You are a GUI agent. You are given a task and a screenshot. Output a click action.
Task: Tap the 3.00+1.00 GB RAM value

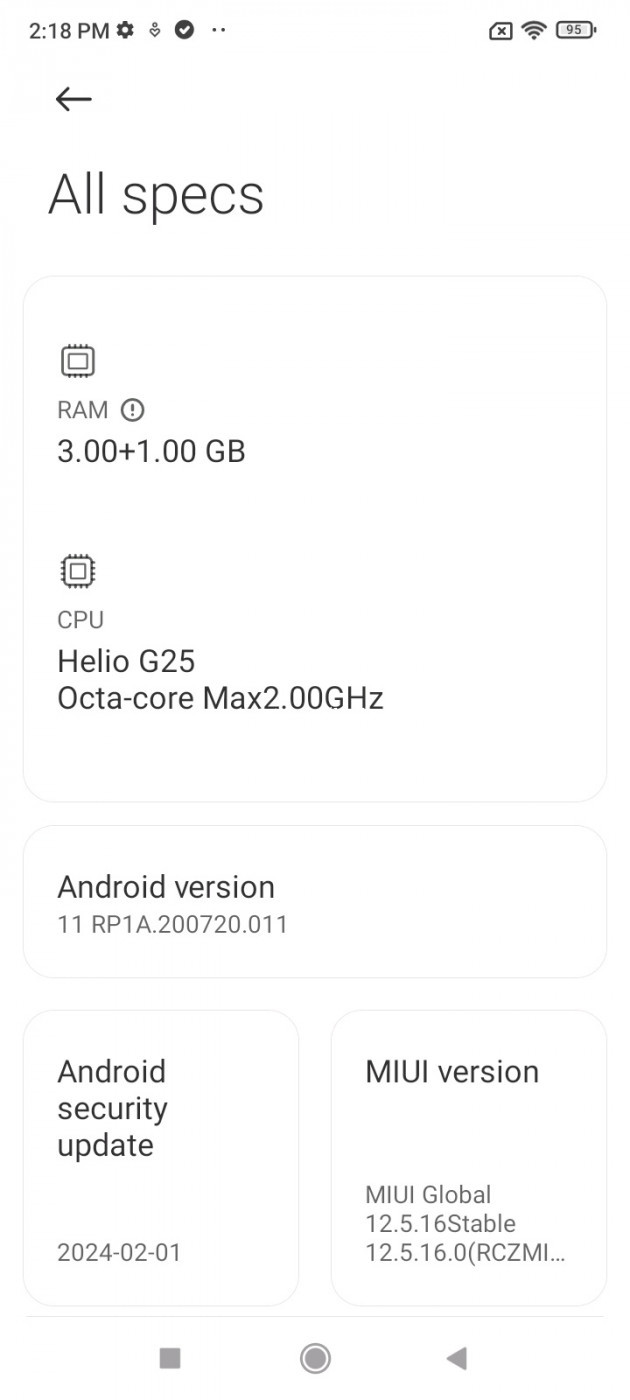click(x=151, y=451)
